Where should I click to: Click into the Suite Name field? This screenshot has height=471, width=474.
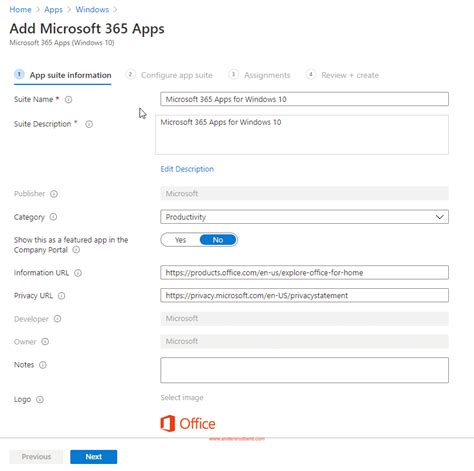pyautogui.click(x=304, y=99)
